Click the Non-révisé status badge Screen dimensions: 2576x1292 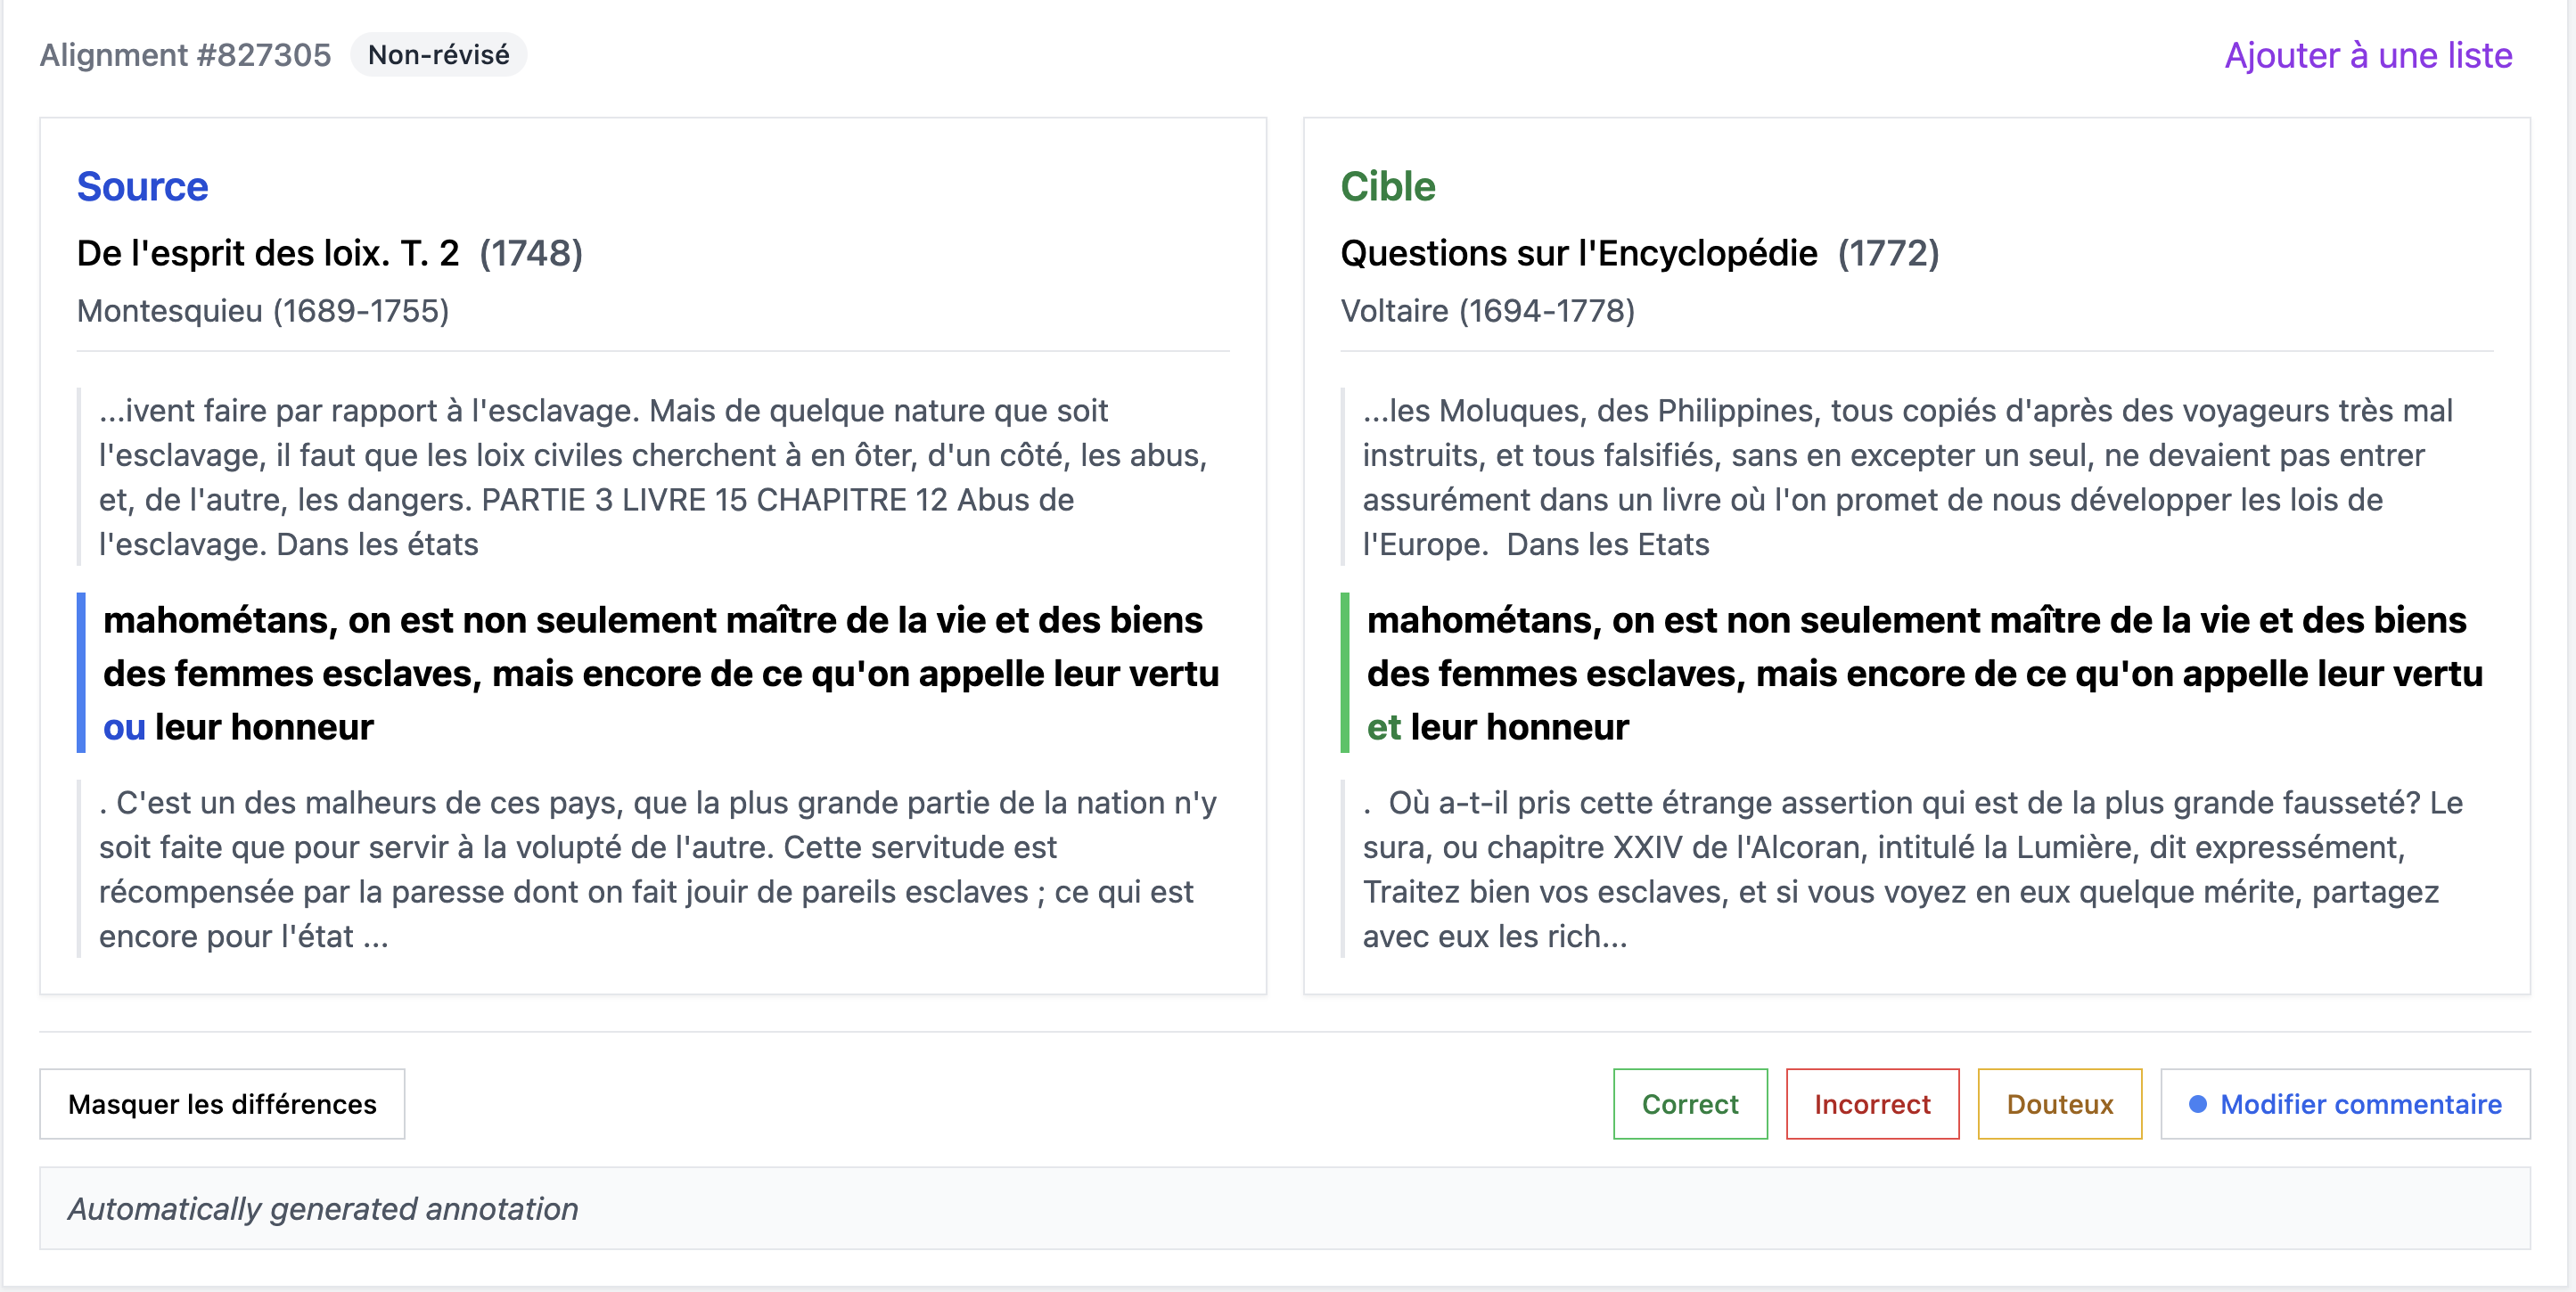[438, 55]
